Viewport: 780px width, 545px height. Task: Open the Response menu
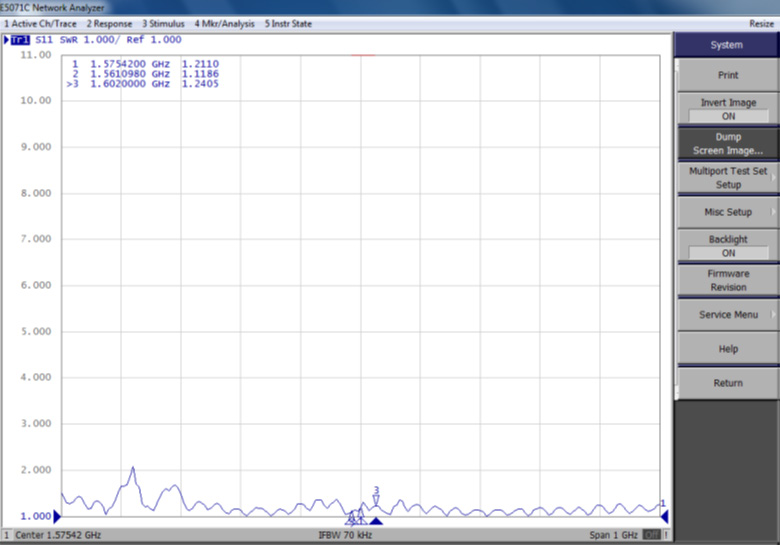tap(109, 23)
